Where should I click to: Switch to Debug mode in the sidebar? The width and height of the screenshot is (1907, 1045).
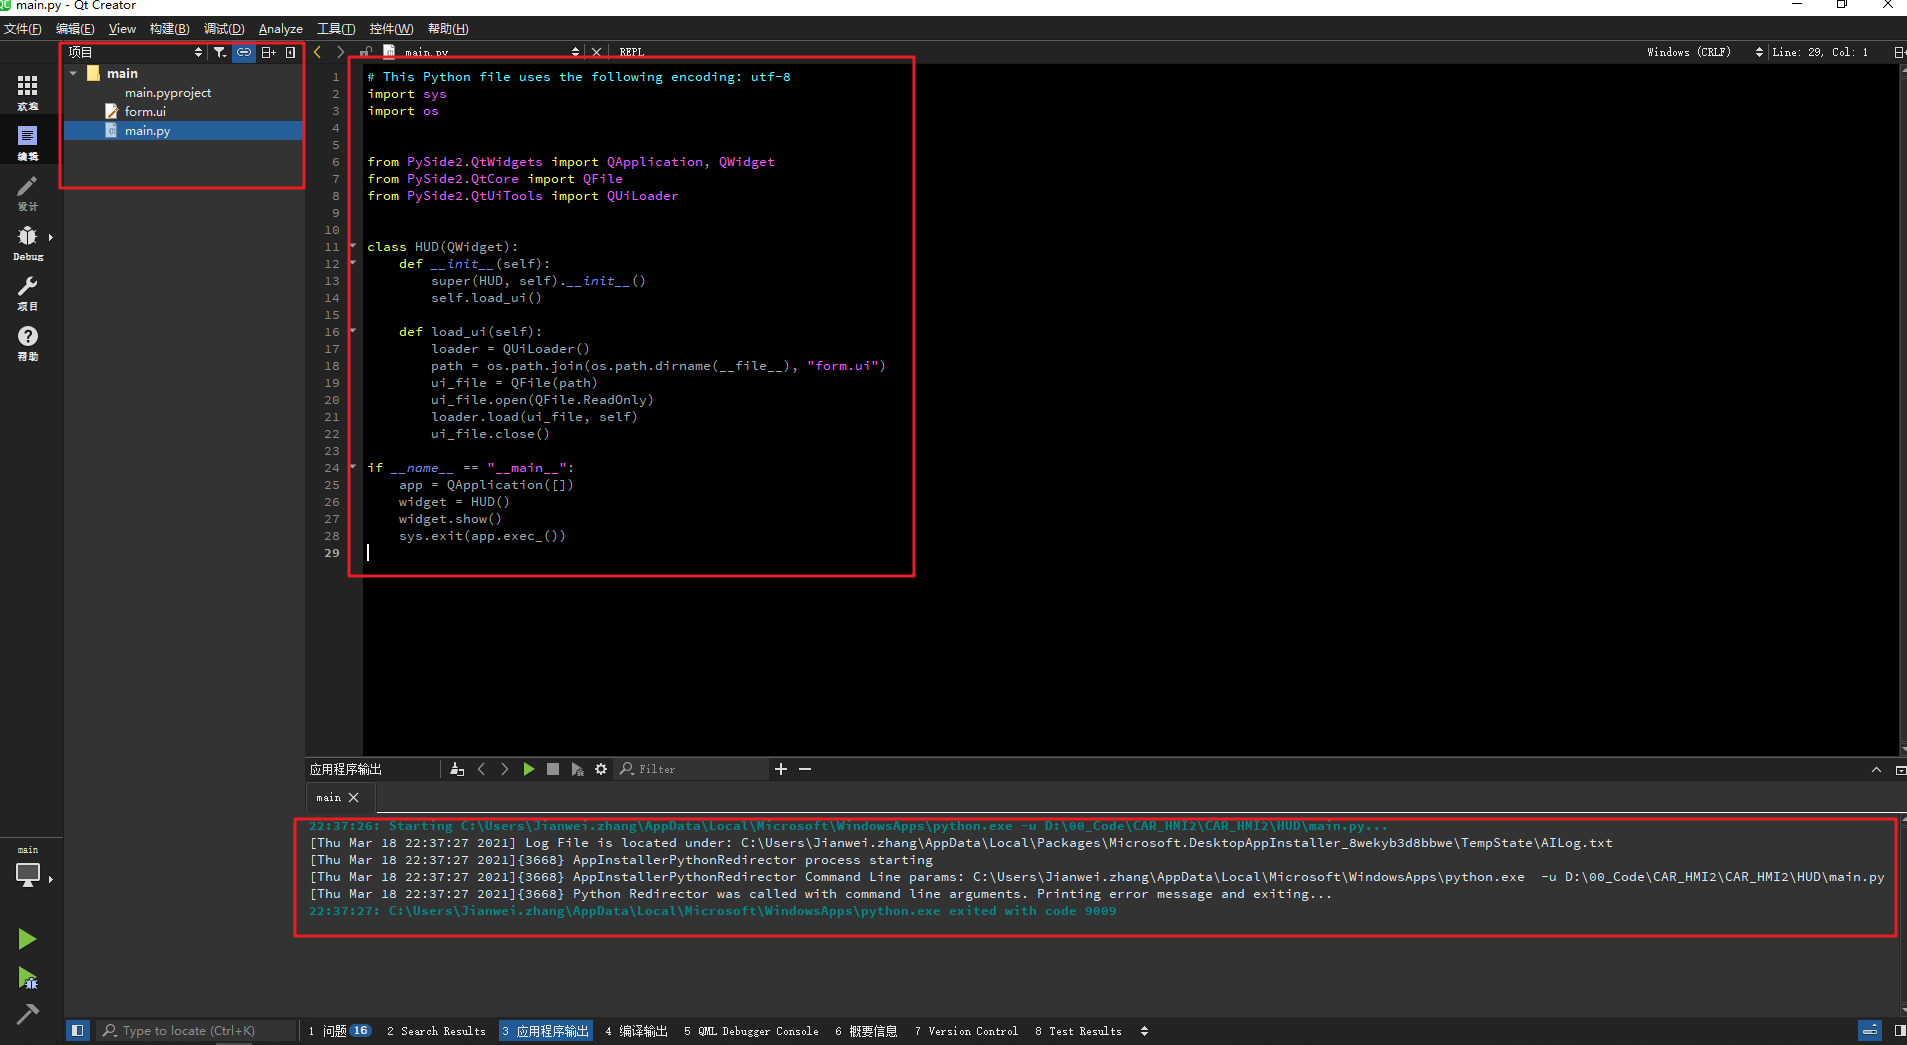[28, 243]
